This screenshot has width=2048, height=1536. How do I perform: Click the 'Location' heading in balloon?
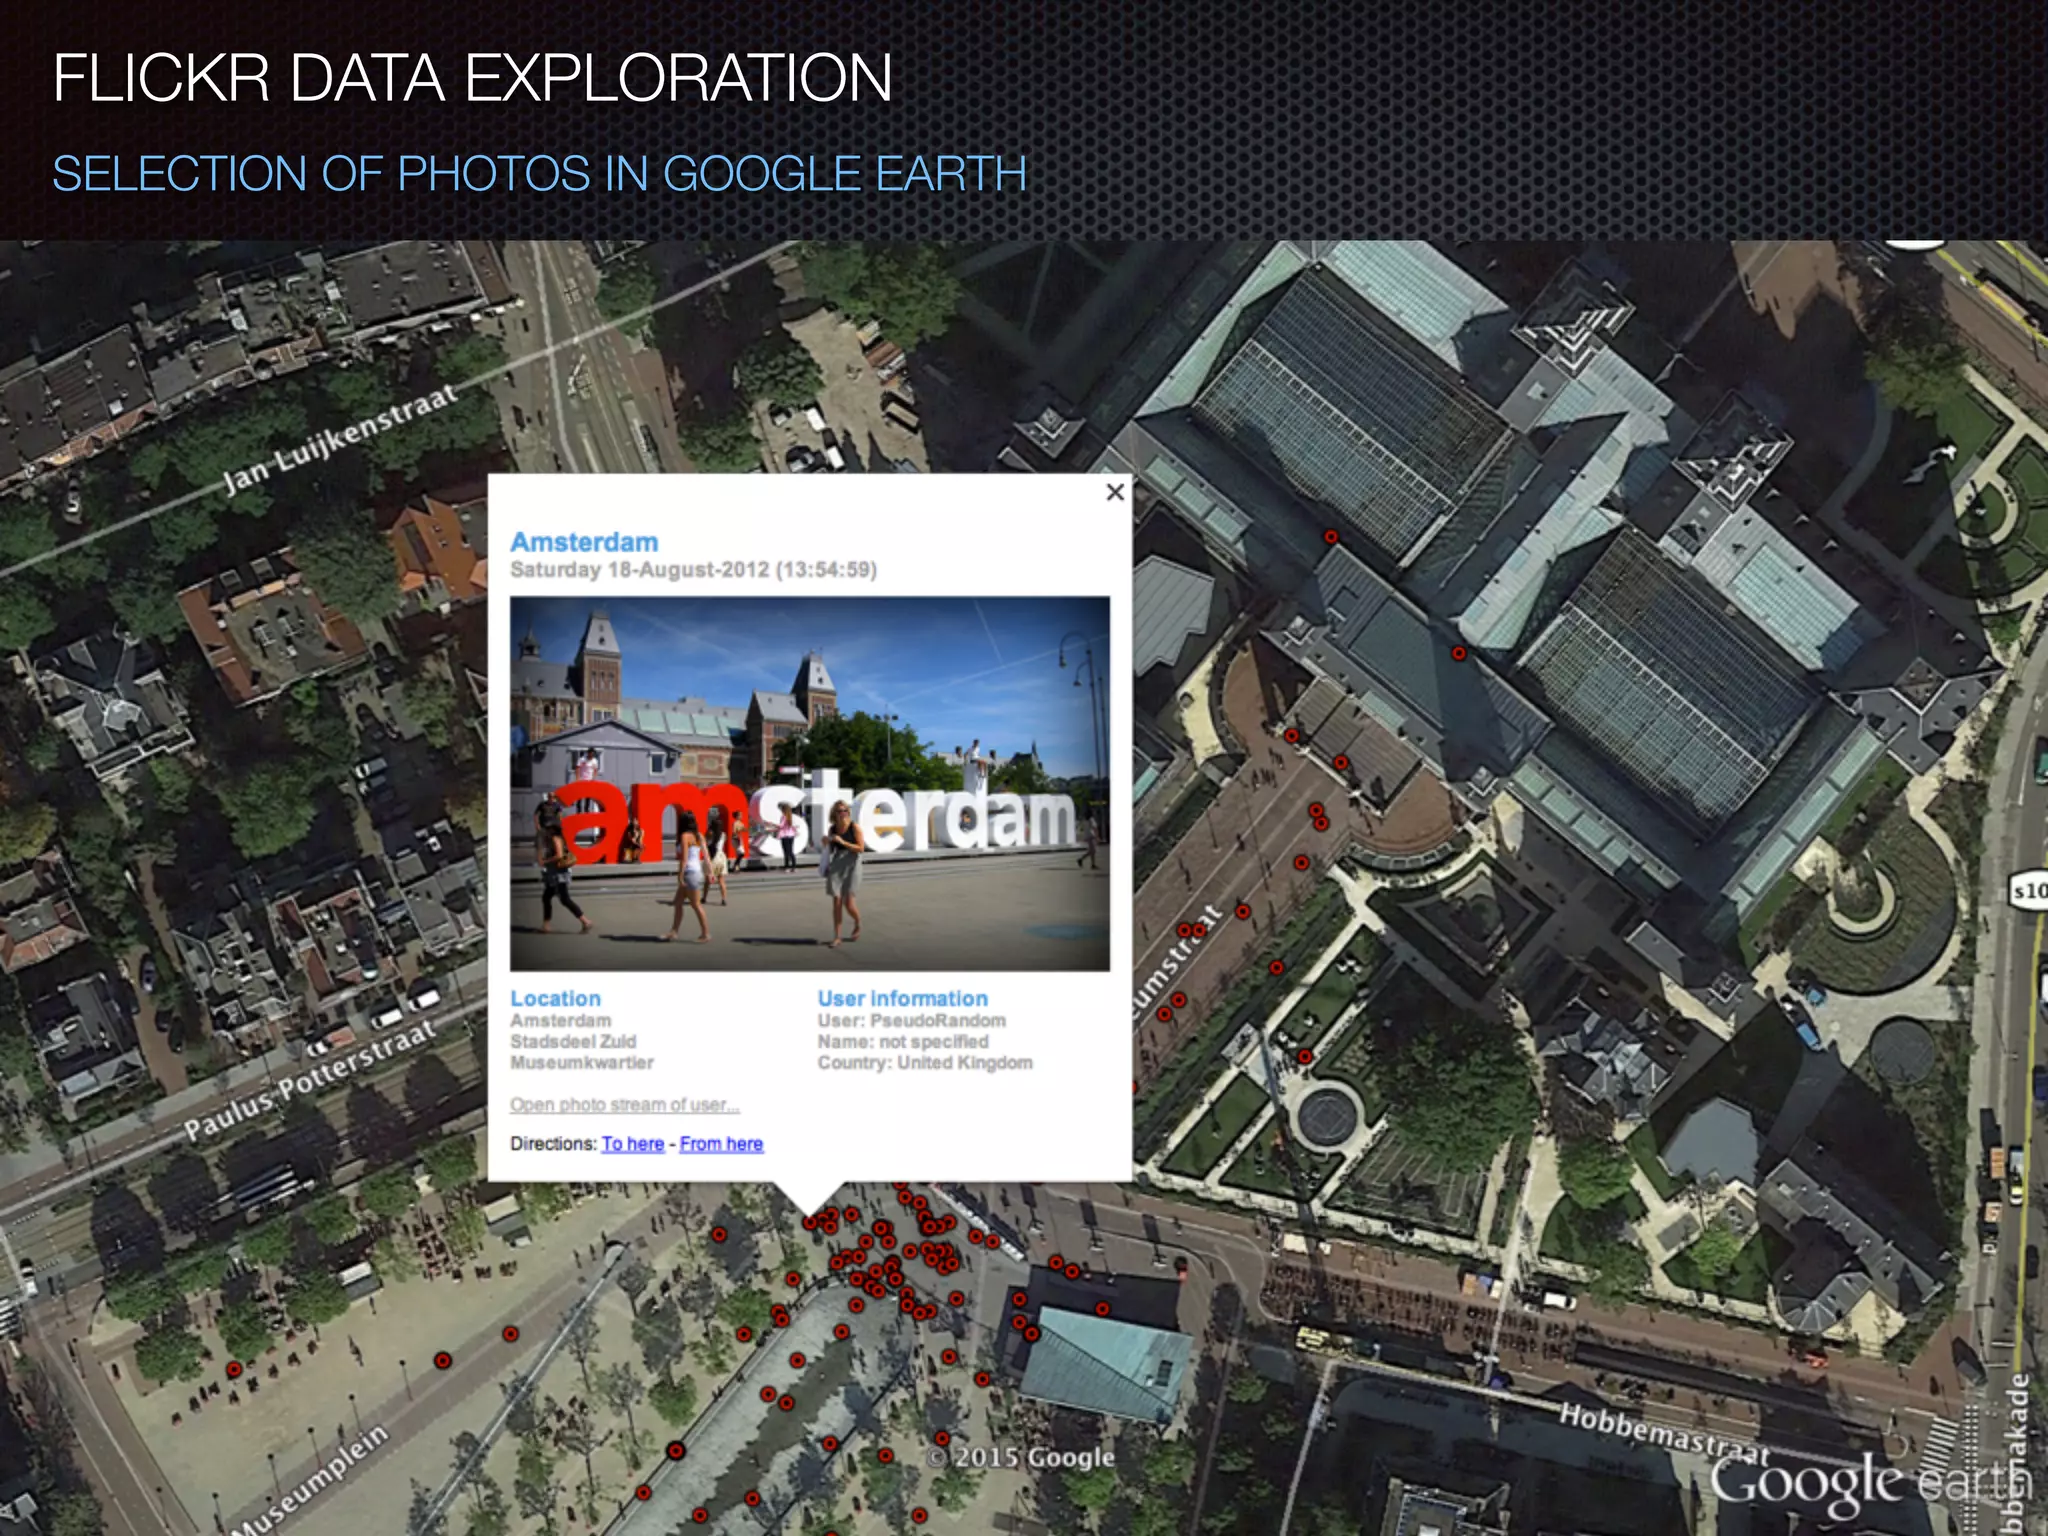coord(555,998)
